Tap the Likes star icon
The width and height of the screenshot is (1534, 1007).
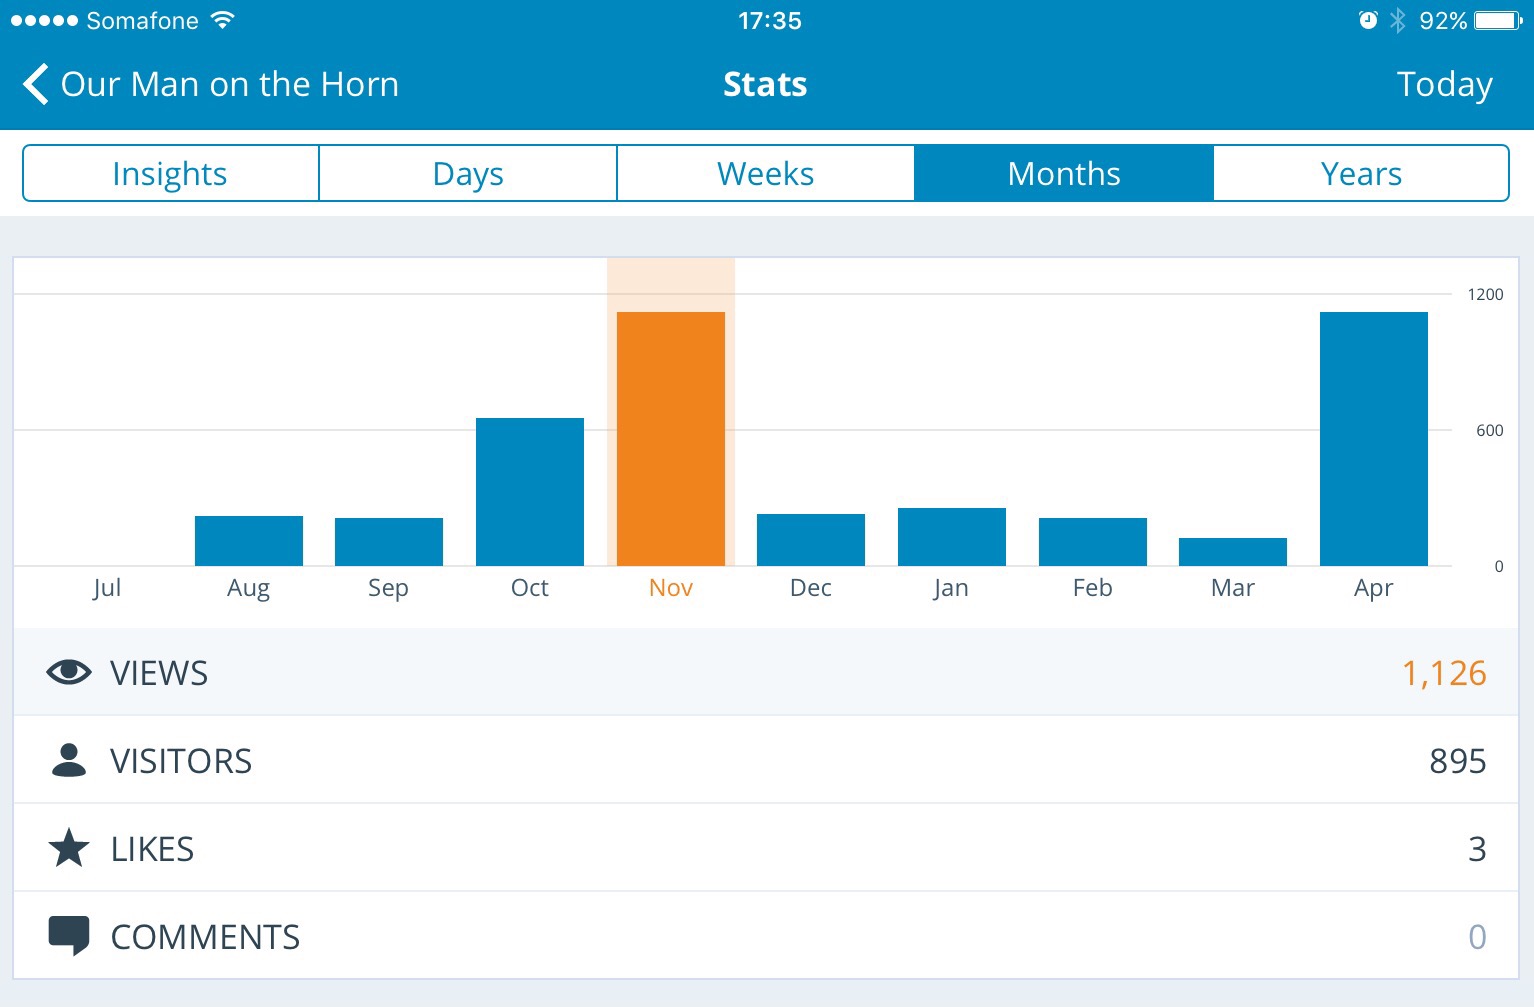[x=69, y=848]
